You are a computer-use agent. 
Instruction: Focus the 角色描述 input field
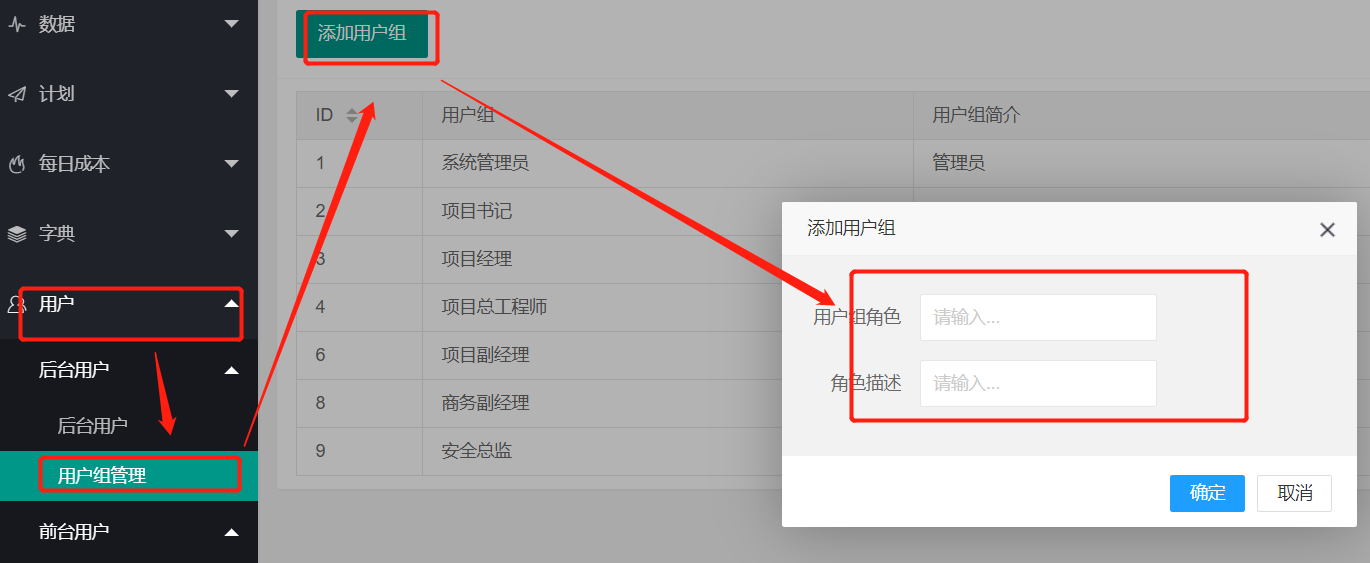[x=1038, y=383]
